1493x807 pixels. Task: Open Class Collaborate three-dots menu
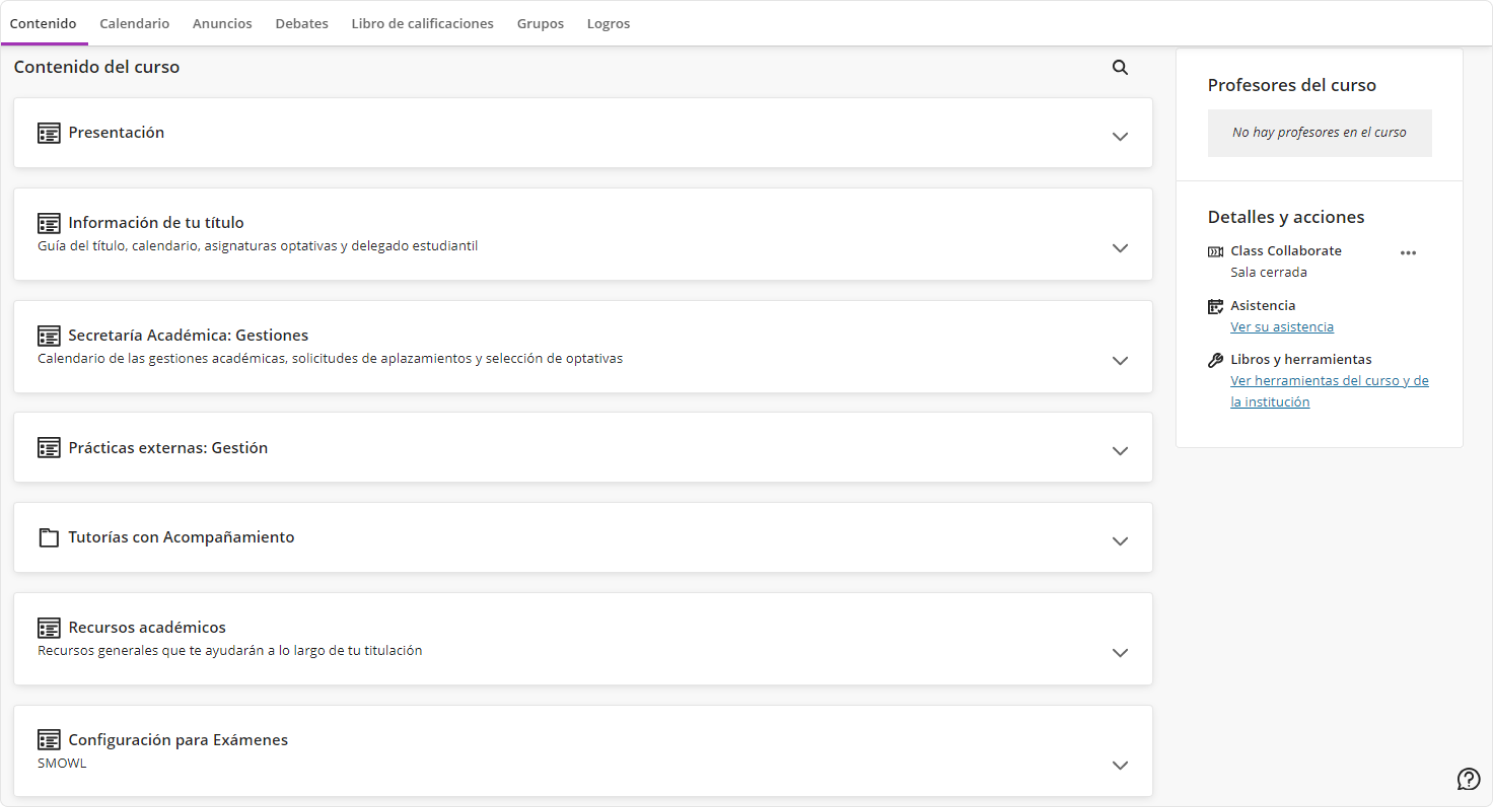click(x=1408, y=253)
